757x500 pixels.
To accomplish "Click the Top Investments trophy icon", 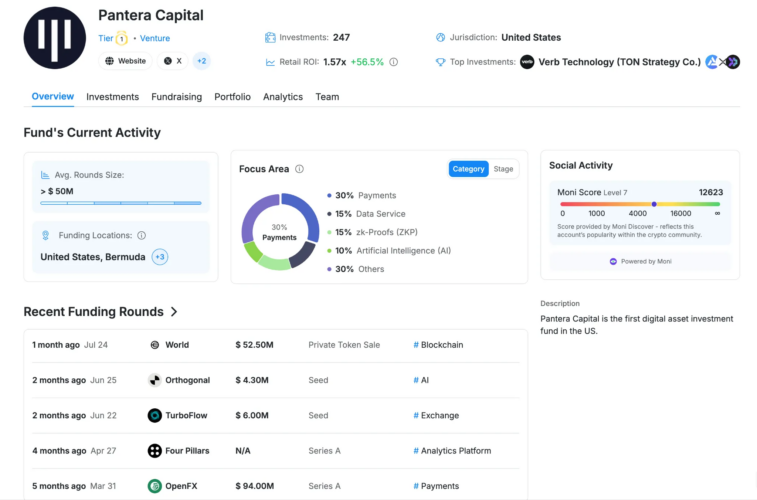I will (440, 62).
